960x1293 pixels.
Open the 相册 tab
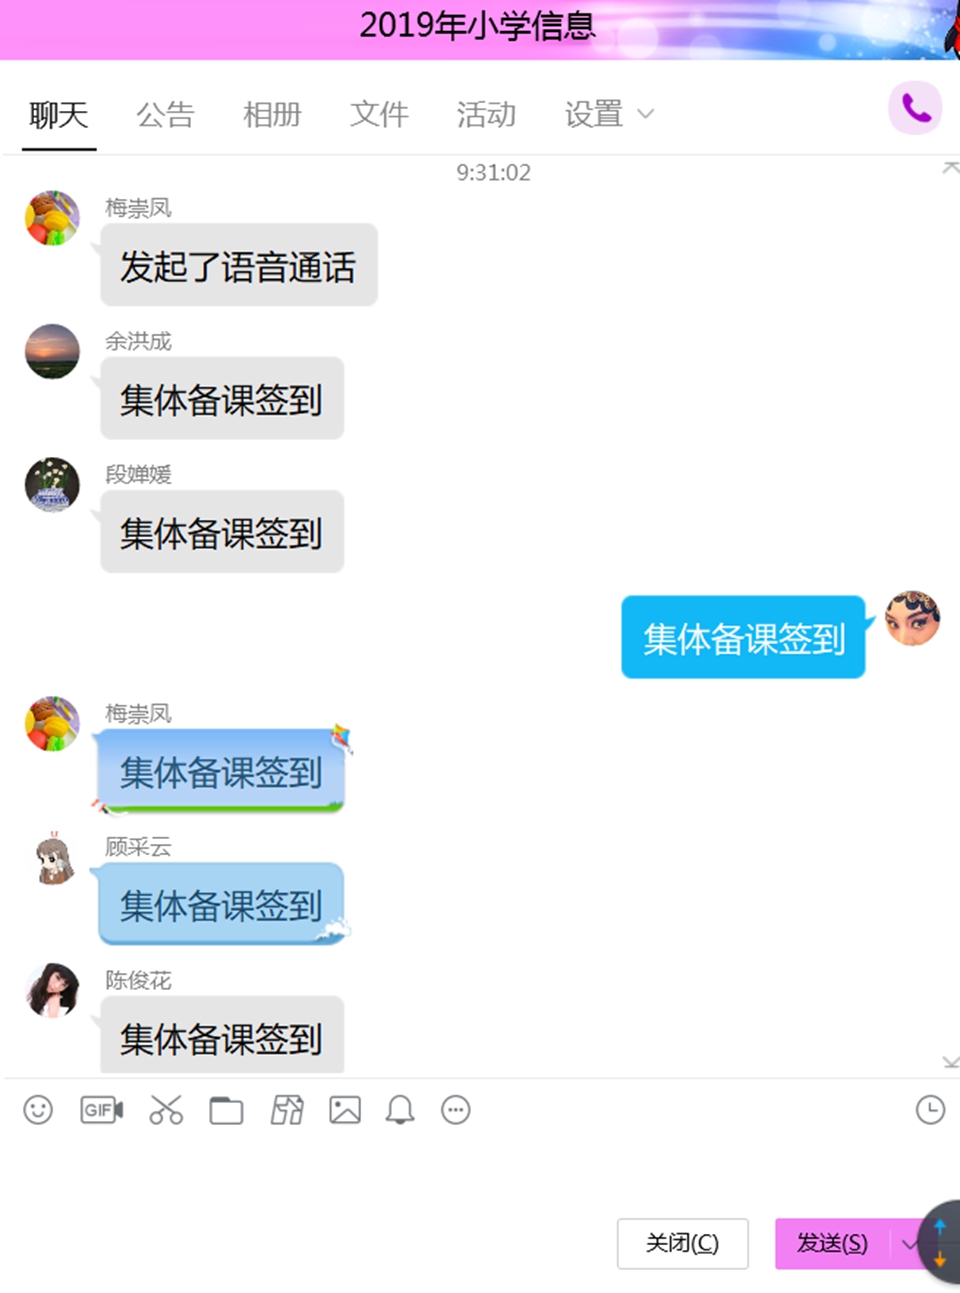pyautogui.click(x=272, y=115)
